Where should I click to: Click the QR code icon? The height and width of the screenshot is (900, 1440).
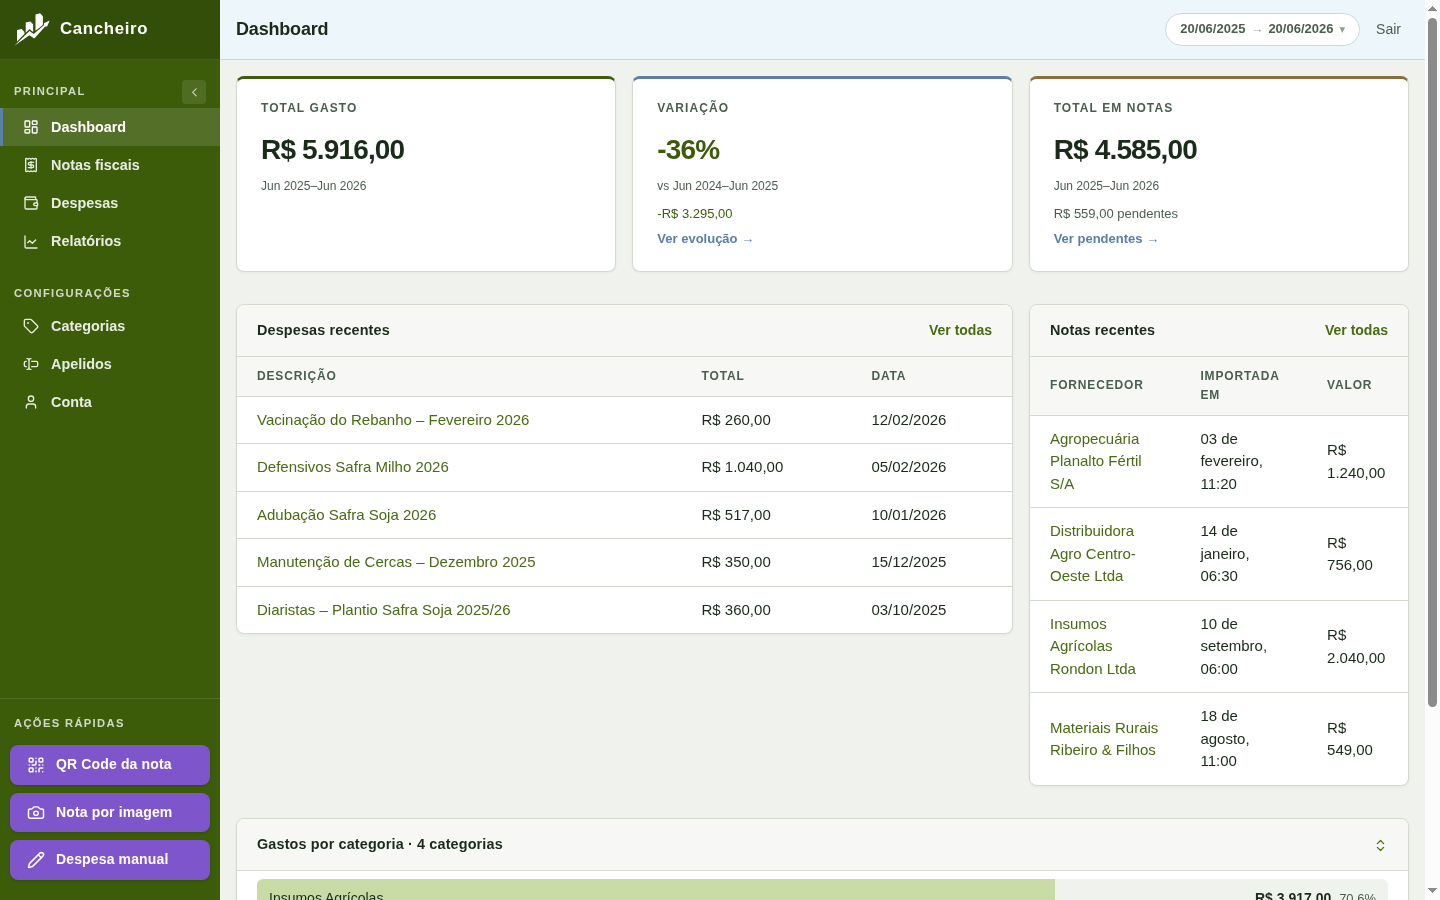(36, 765)
